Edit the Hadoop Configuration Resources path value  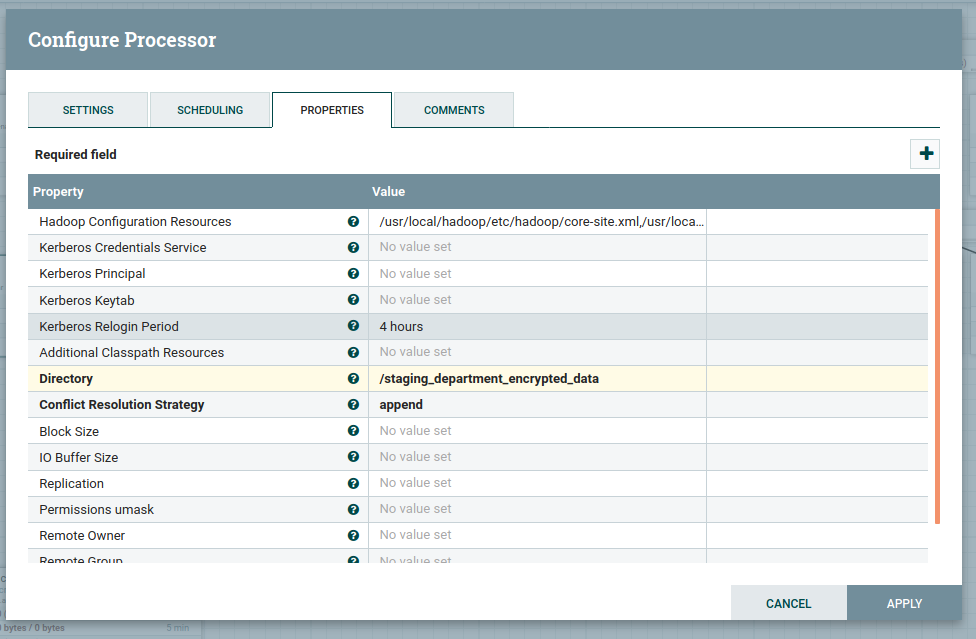coord(537,222)
